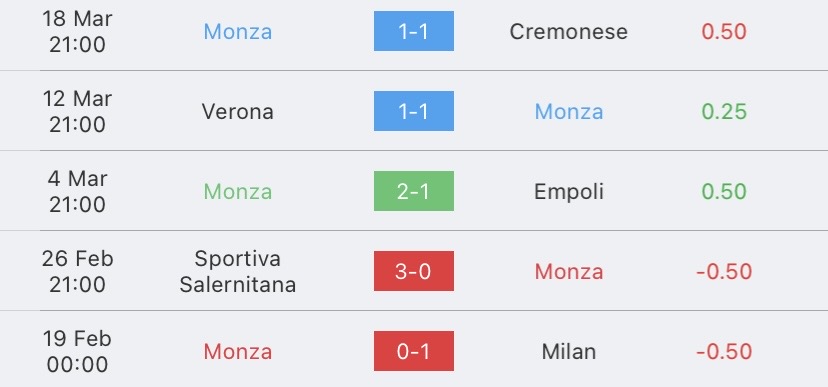Select the 0.50 handicap for Cremonese match

724,32
